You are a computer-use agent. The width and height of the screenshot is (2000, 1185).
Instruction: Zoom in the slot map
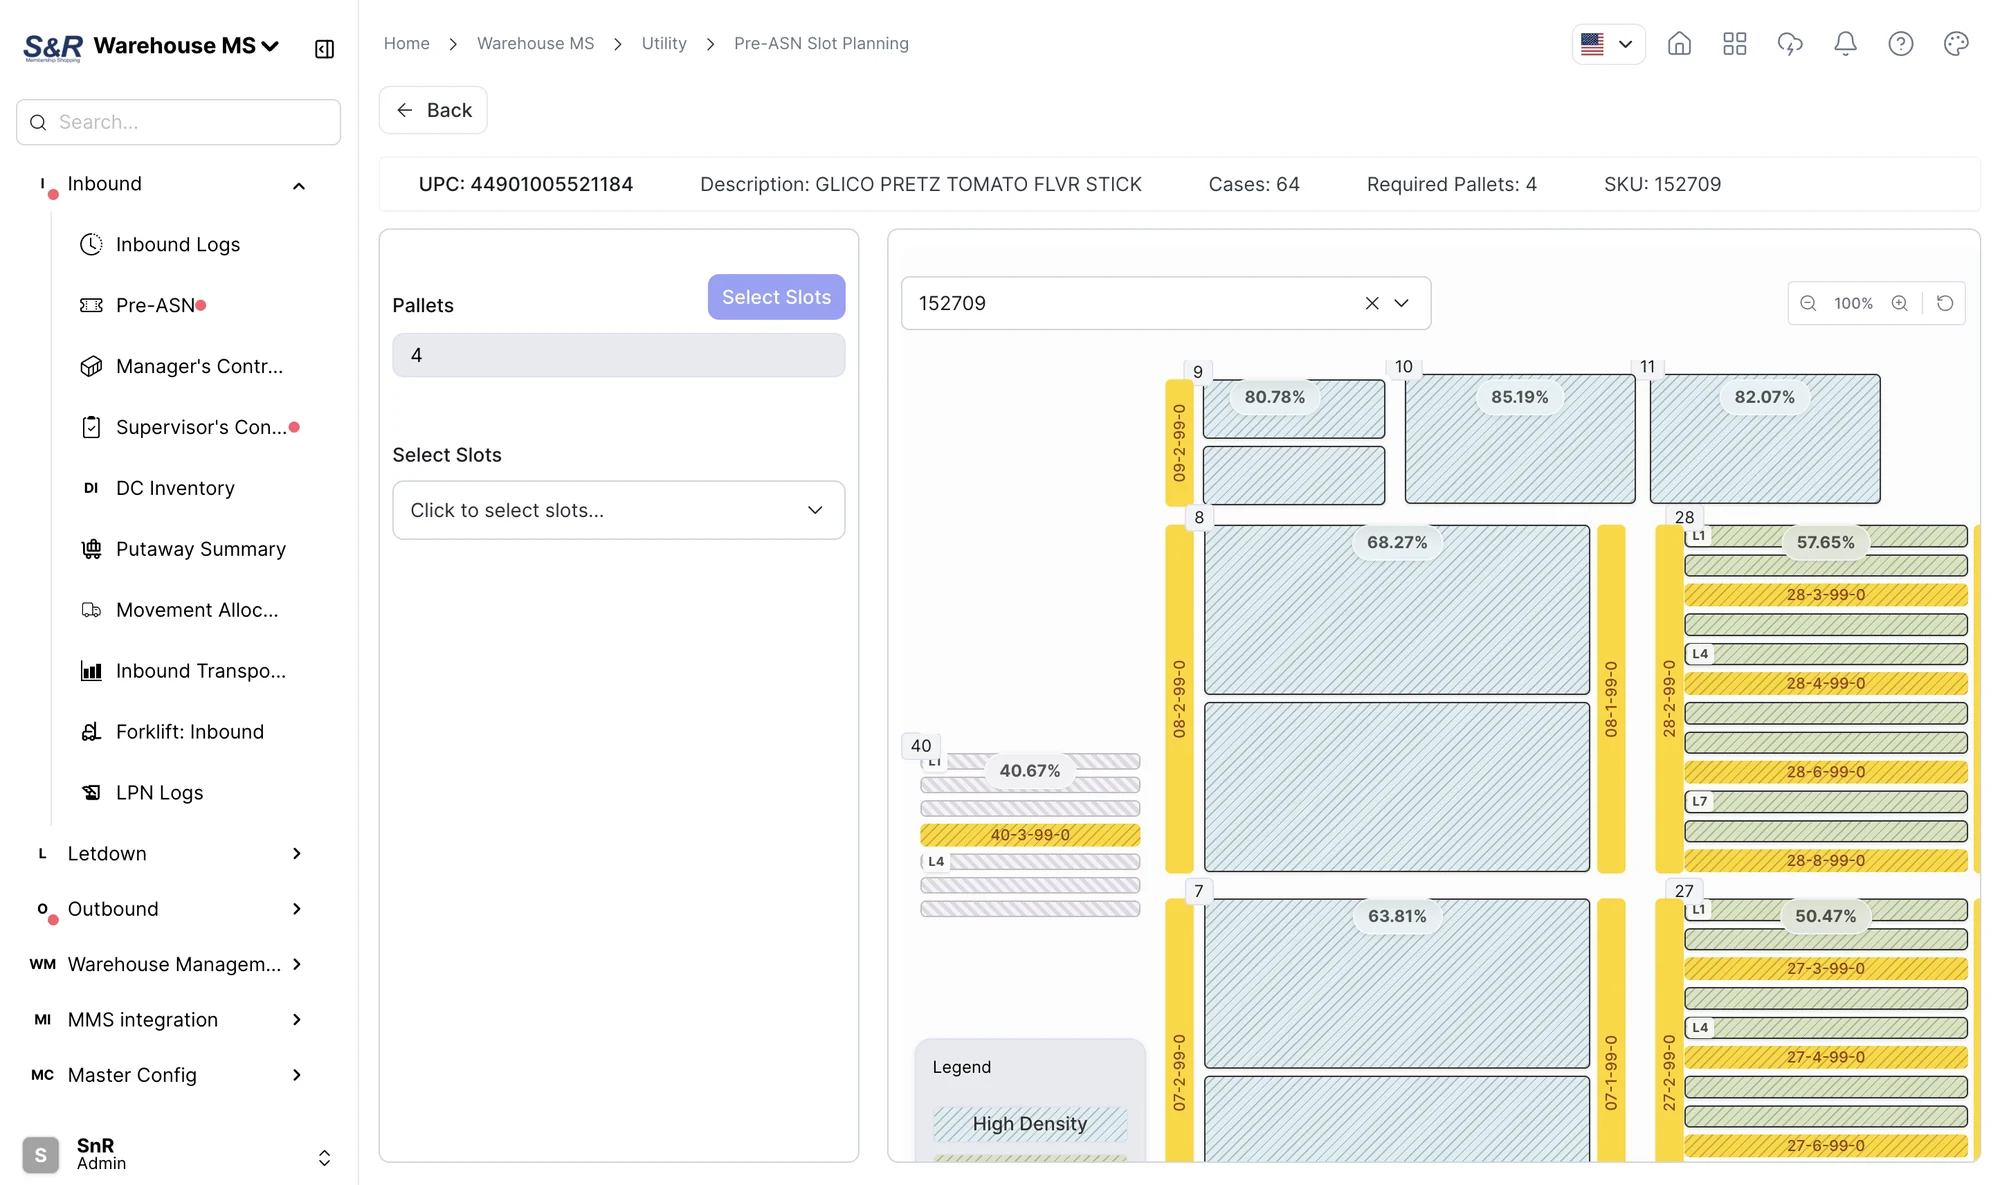pos(1899,303)
